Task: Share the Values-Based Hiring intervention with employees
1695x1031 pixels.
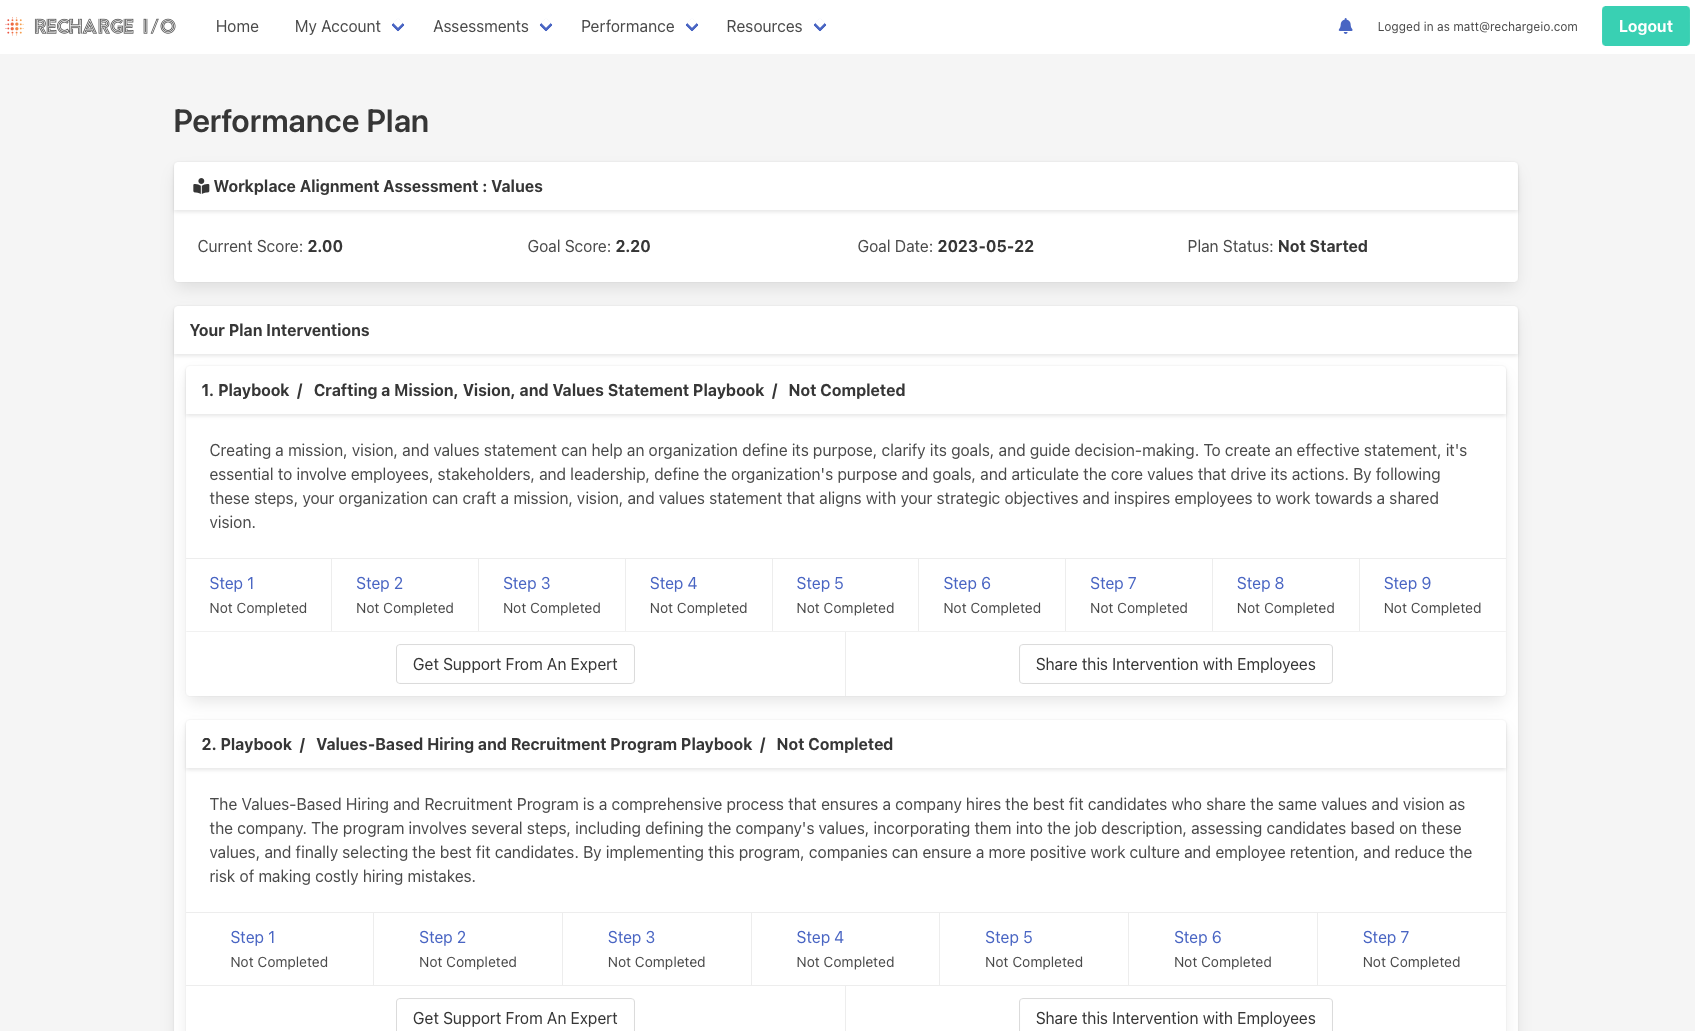Action: 1175,1015
